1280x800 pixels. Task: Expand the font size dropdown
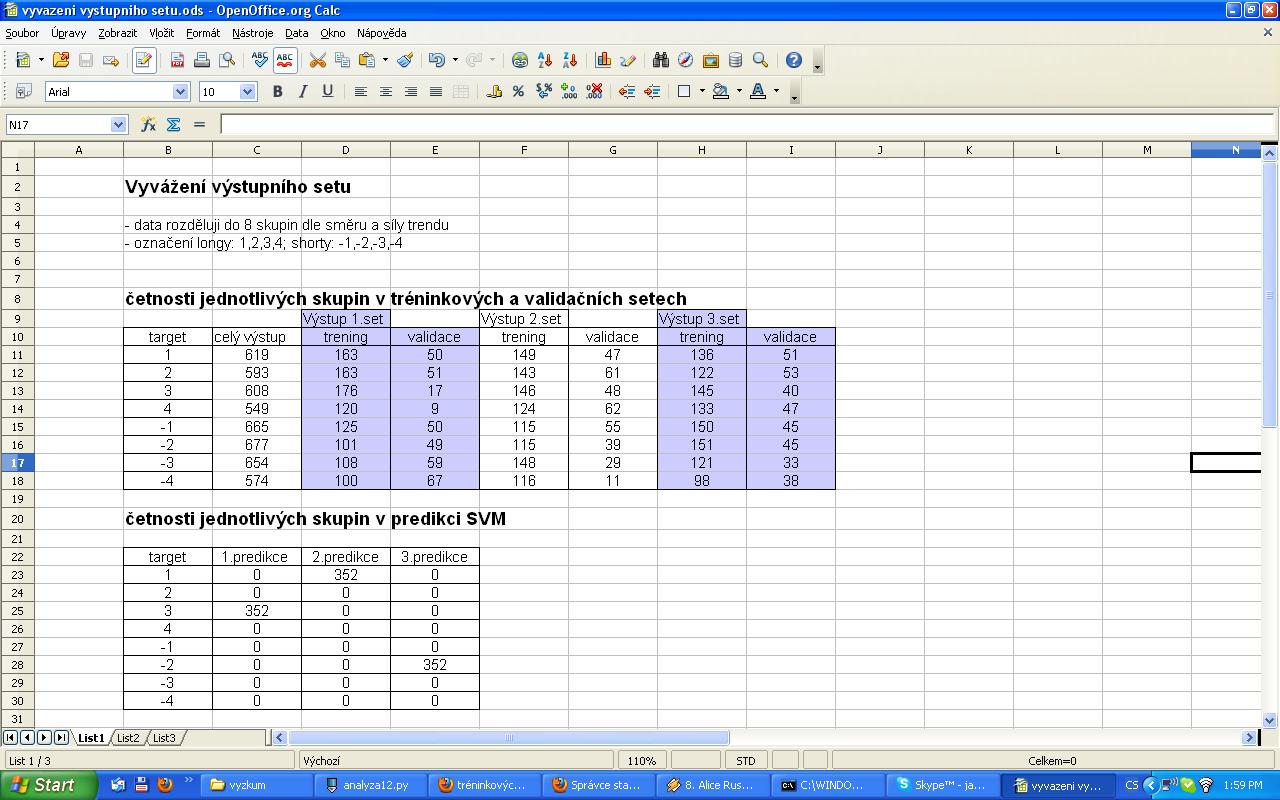247,92
